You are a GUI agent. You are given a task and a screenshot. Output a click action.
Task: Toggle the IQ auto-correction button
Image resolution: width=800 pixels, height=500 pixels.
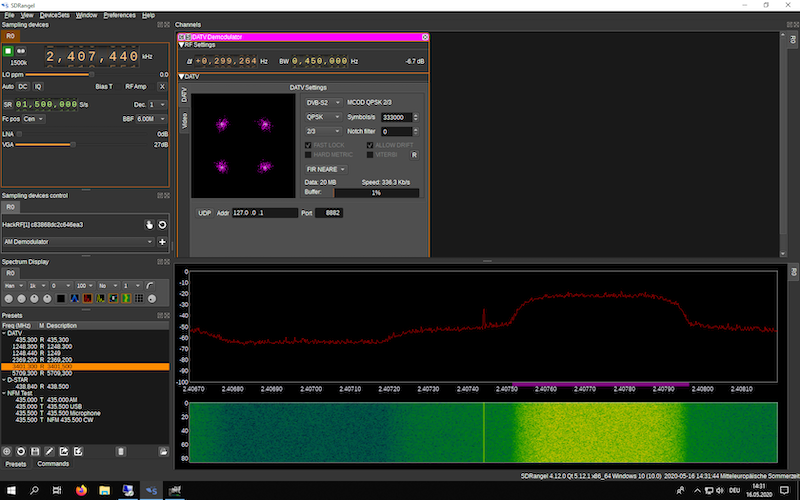[38, 87]
